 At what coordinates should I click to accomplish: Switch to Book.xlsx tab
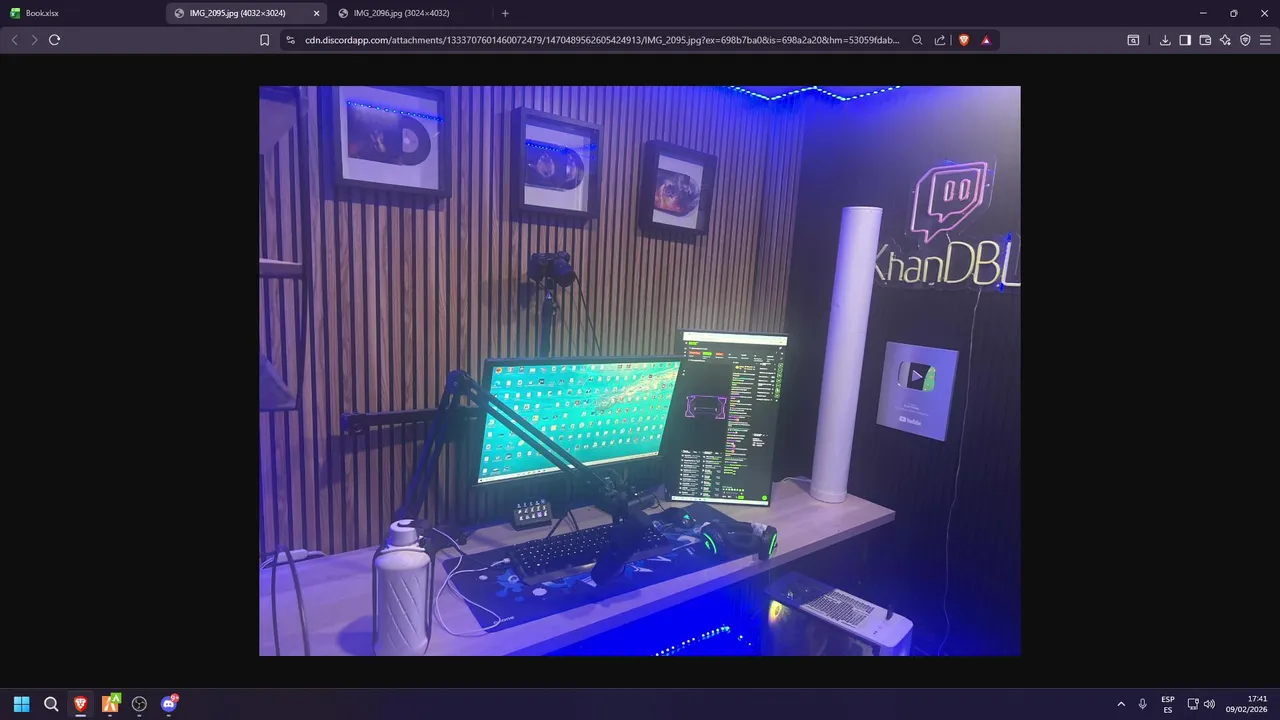click(82, 13)
